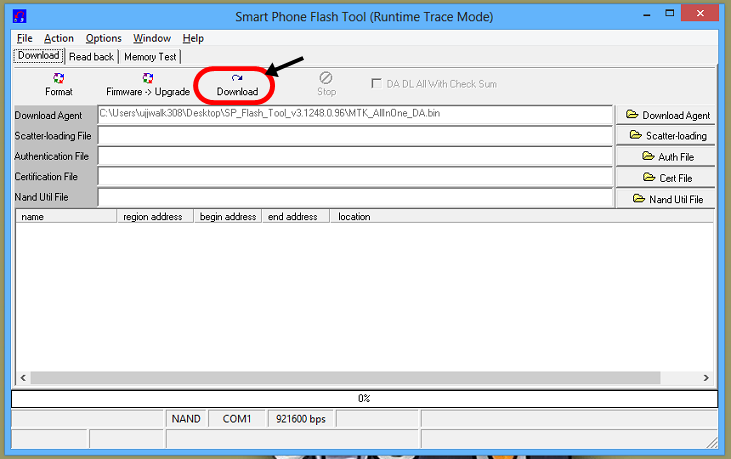This screenshot has height=459, width=731.
Task: Open the Action menu
Action: coord(59,38)
